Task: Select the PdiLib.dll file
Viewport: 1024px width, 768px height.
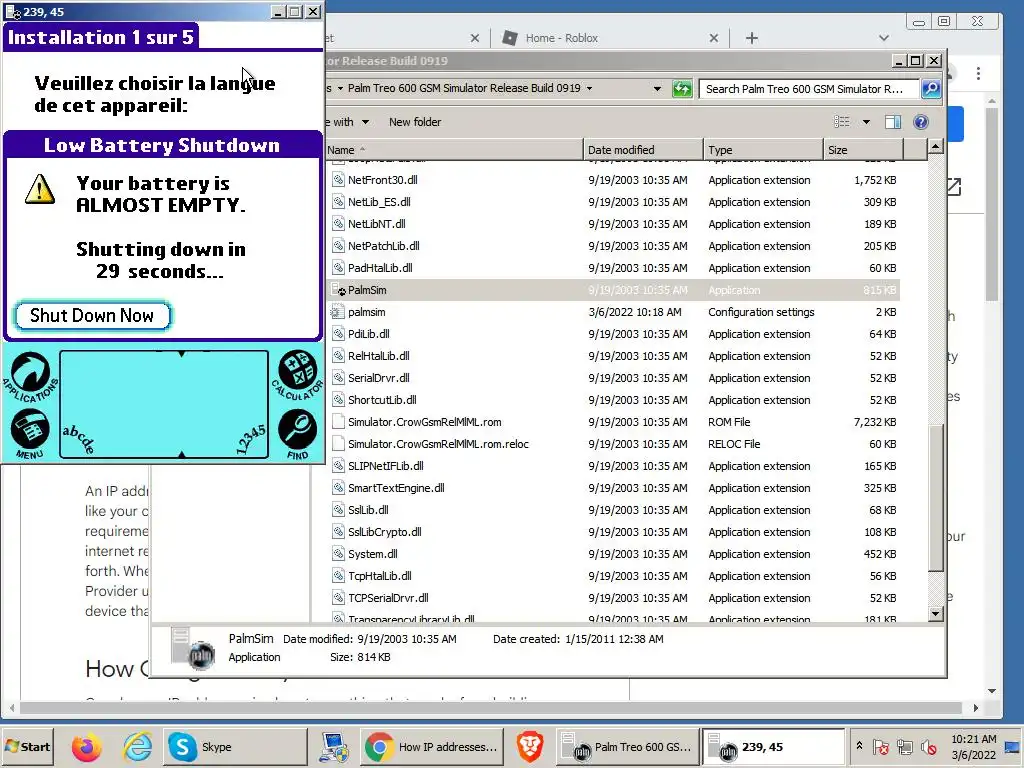Action: pyautogui.click(x=368, y=334)
